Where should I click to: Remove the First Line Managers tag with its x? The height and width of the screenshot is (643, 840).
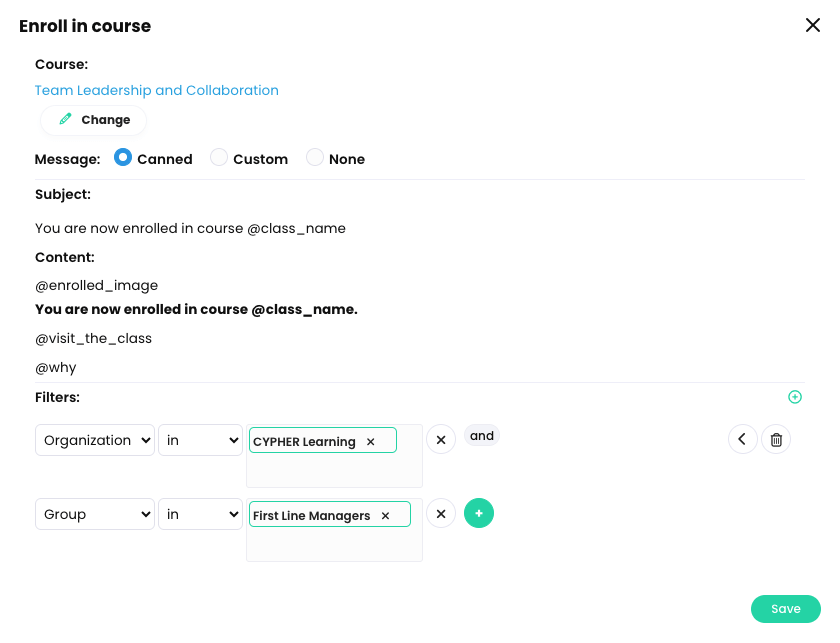tap(384, 514)
